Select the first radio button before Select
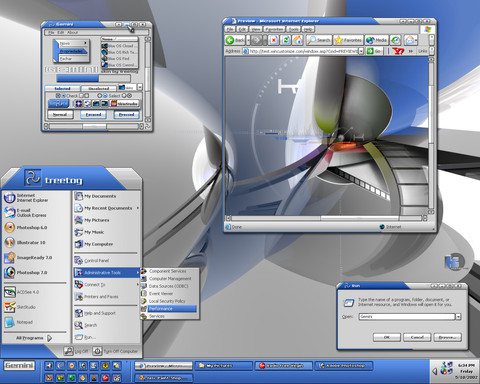Screen dimensions: 480x384 [99, 96]
